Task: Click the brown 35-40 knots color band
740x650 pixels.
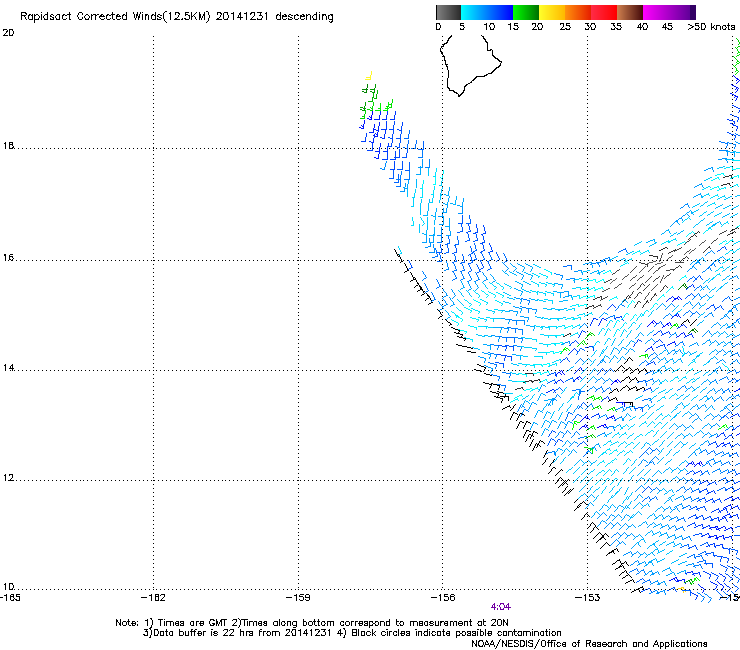Action: tap(630, 12)
